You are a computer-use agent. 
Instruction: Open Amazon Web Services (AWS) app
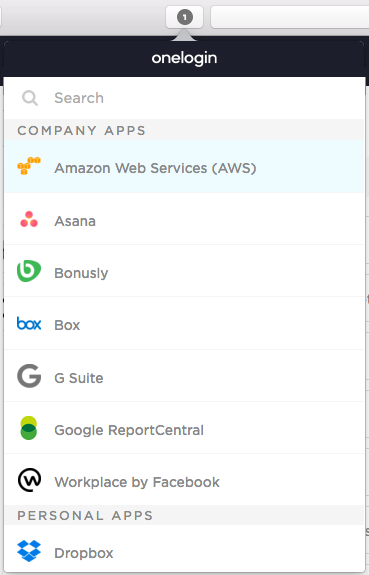click(x=184, y=167)
